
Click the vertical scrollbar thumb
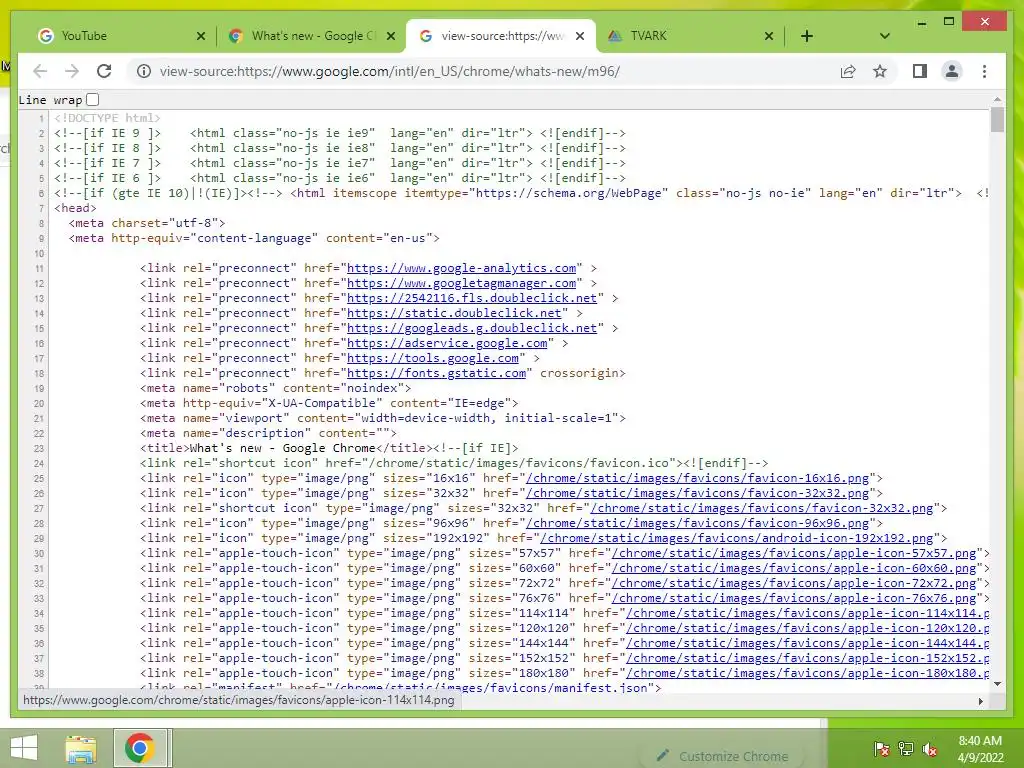(997, 120)
